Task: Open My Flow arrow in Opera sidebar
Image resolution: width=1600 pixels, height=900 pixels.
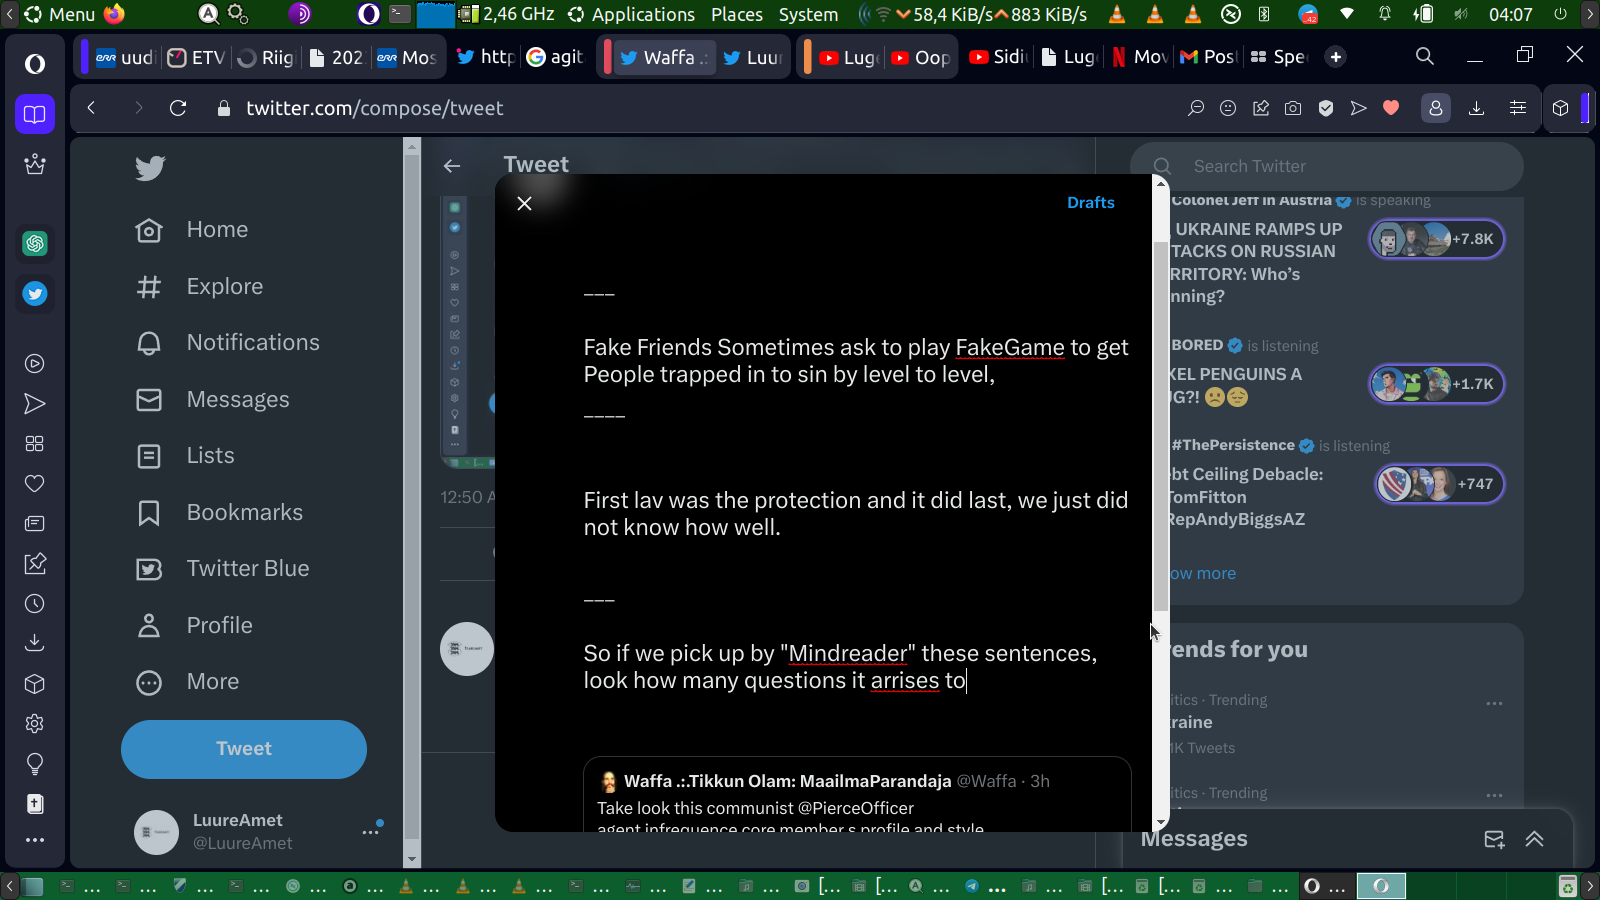Action: pyautogui.click(x=35, y=404)
